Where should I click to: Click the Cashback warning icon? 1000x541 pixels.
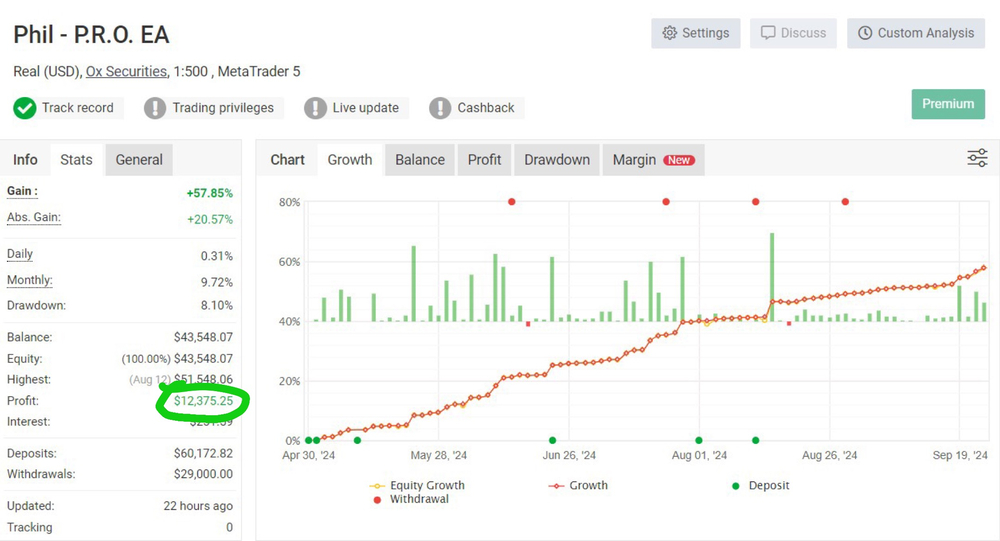(x=440, y=108)
